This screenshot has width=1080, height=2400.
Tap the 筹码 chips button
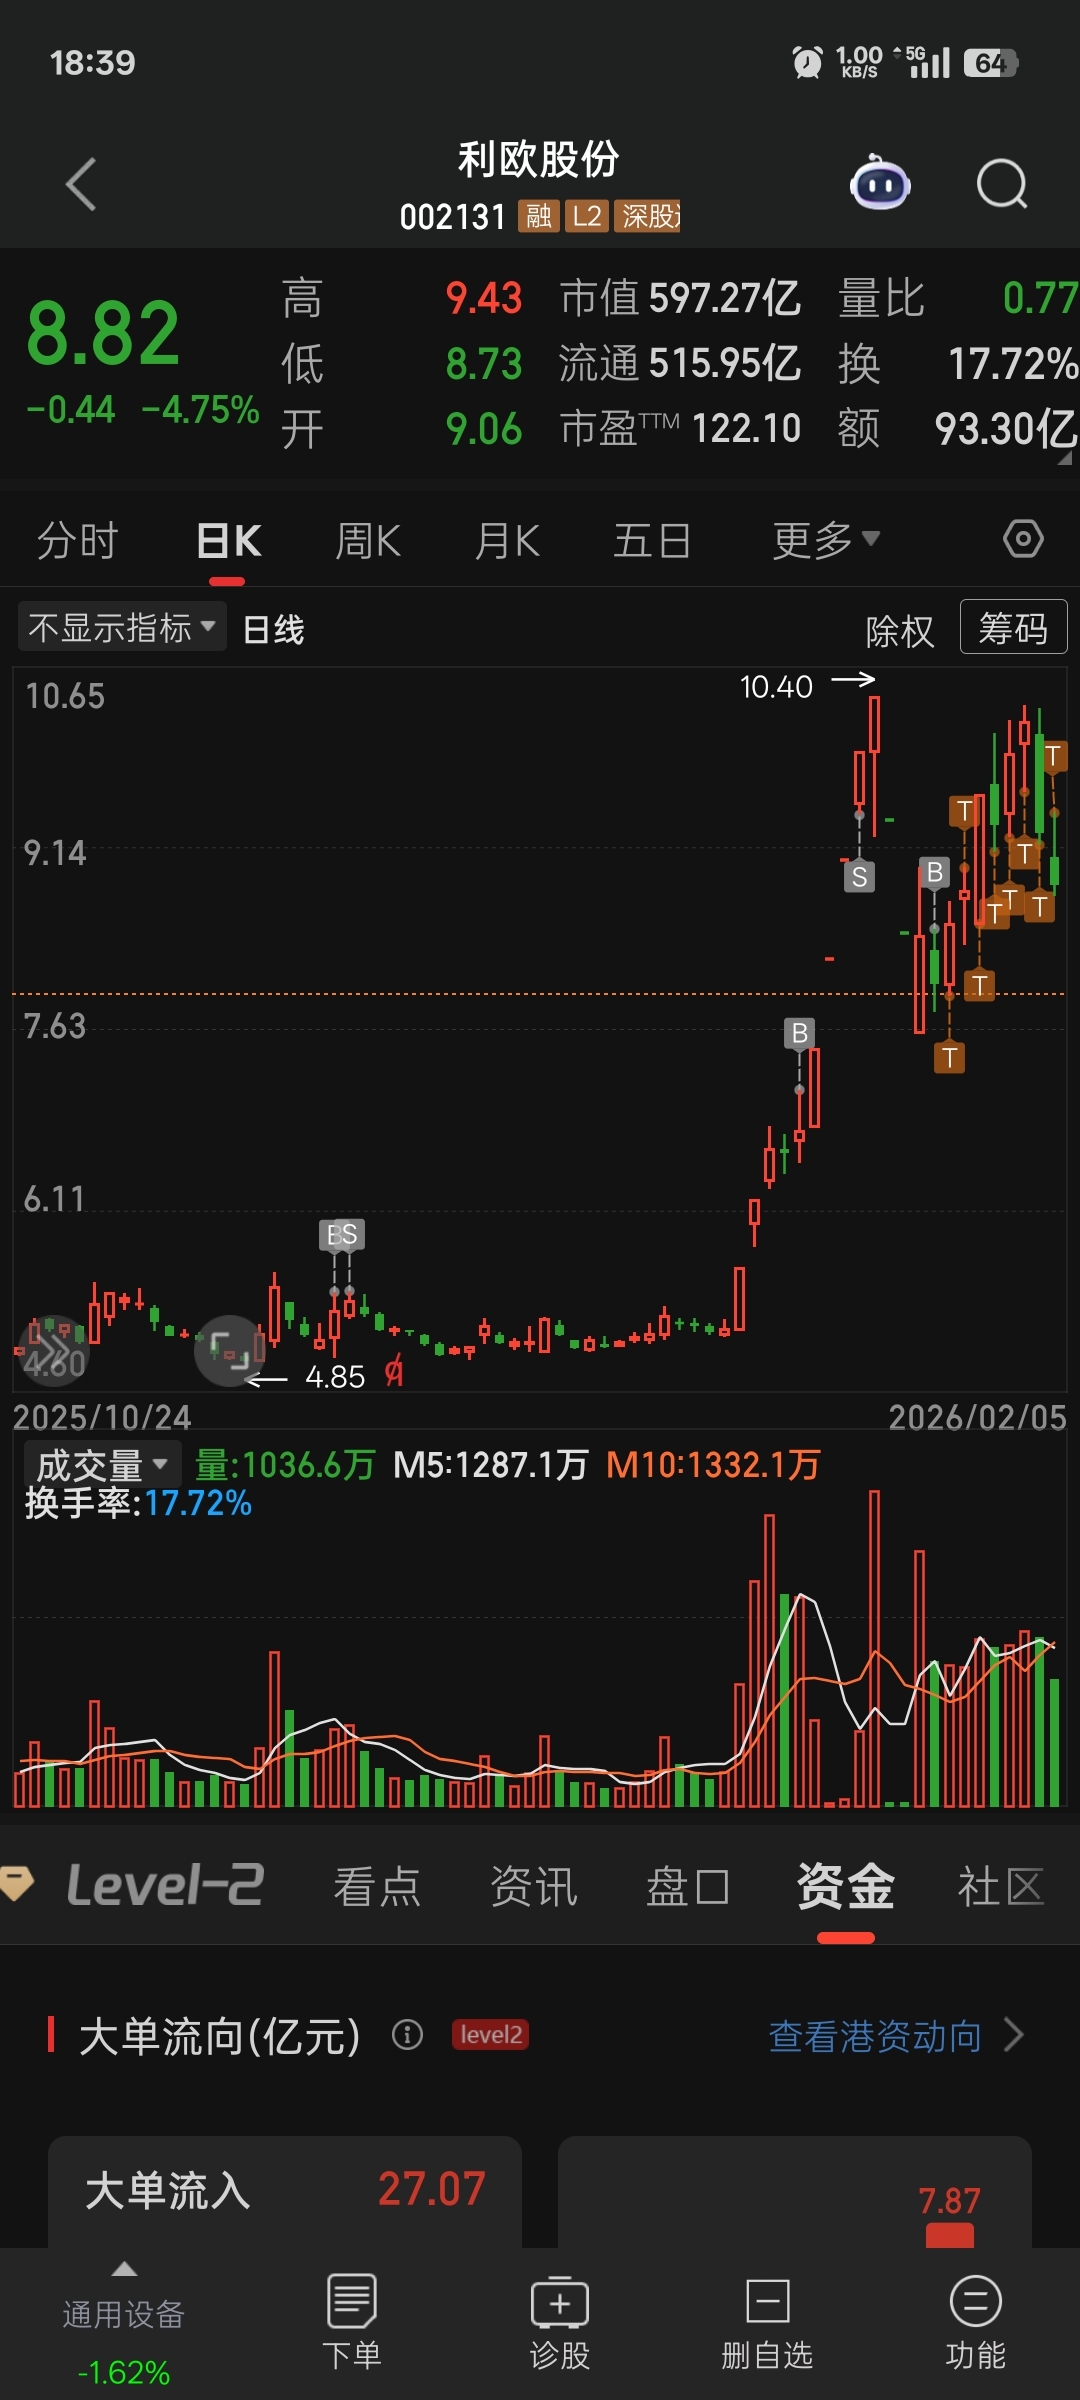(x=1013, y=627)
